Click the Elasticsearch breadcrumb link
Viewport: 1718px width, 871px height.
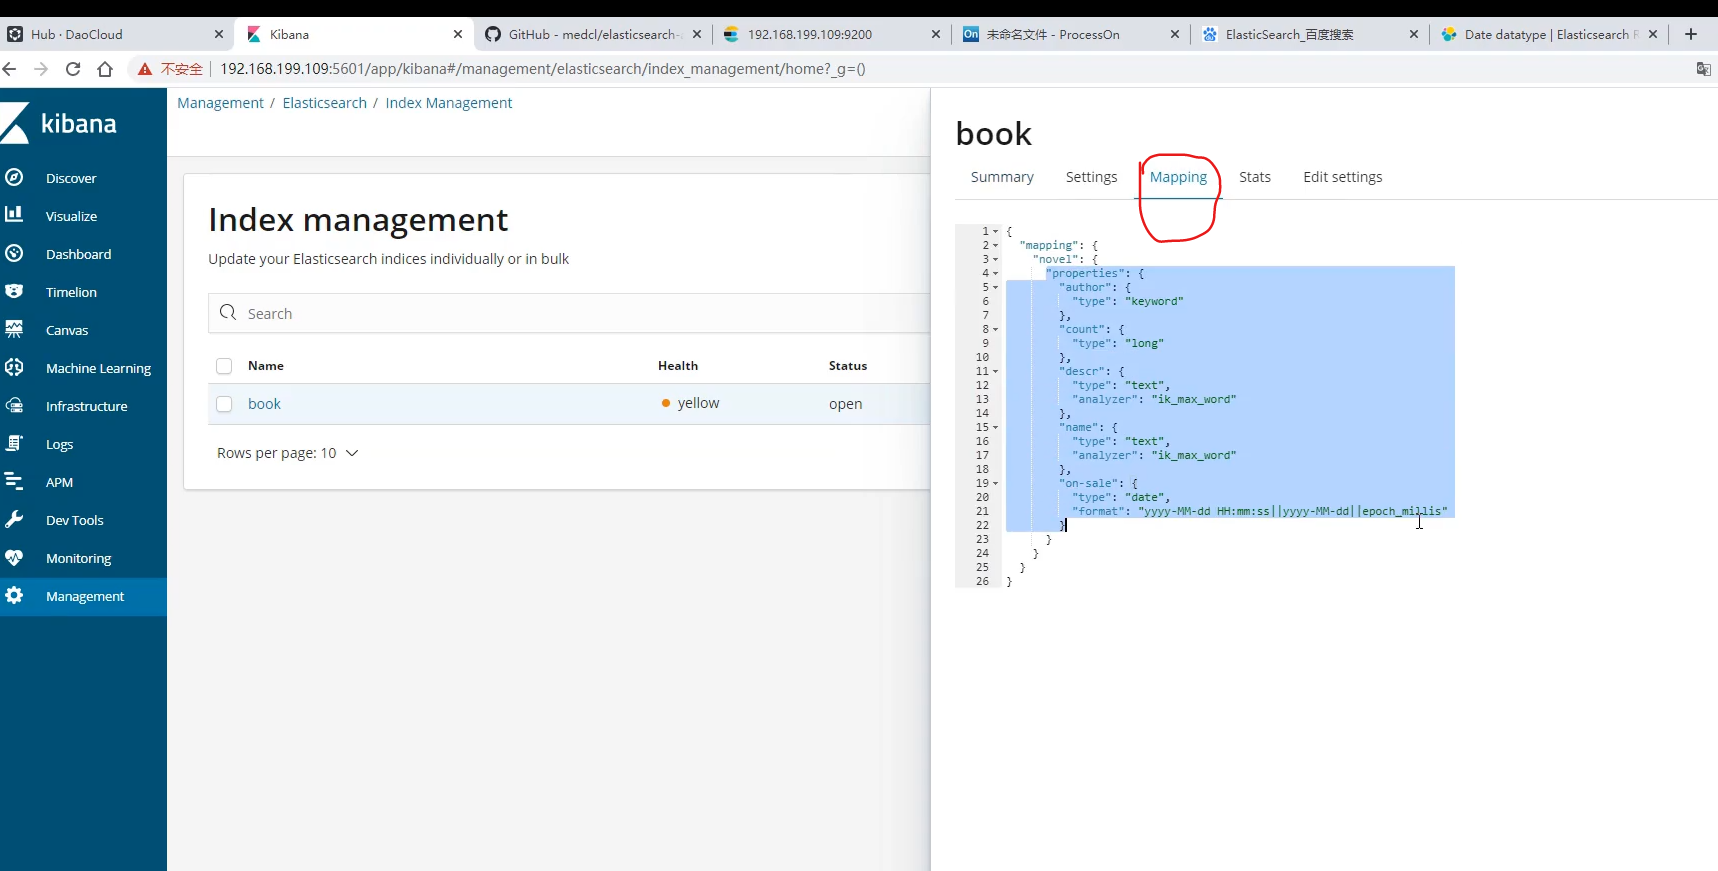click(324, 103)
